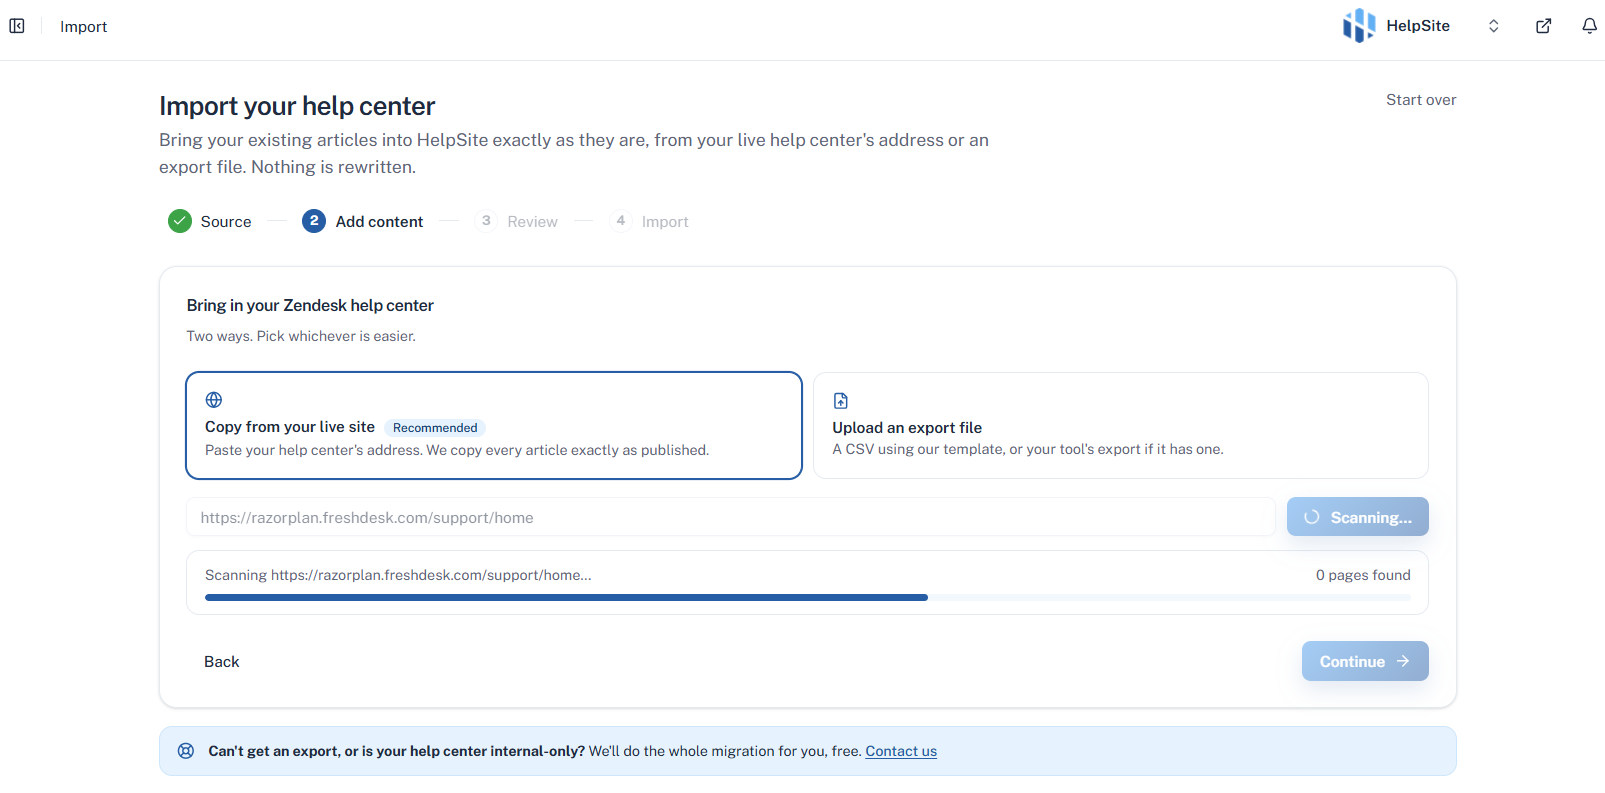Focus the help center URL field

731,517
